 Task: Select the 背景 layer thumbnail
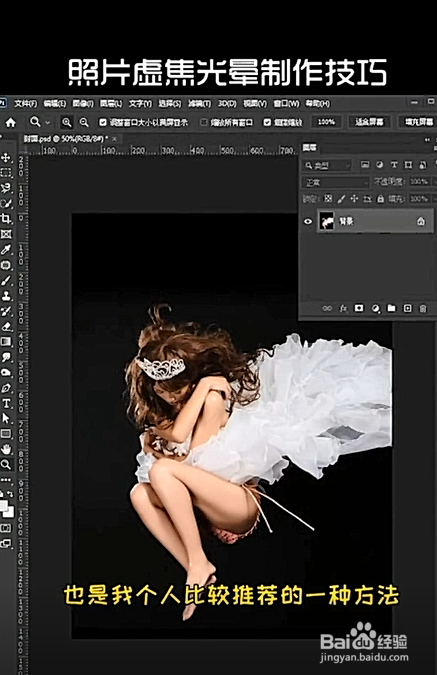click(326, 222)
